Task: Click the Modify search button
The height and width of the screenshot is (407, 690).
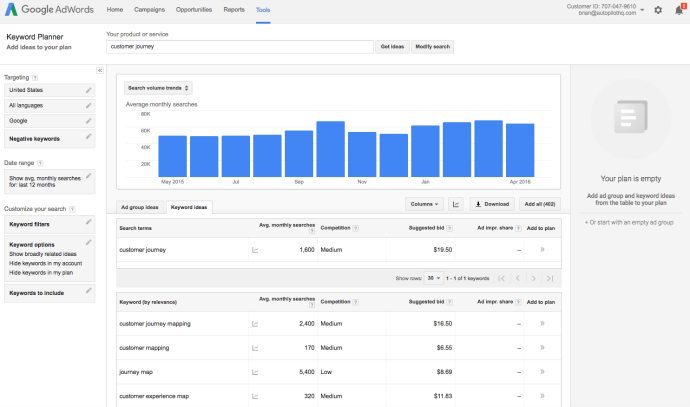Action: point(433,47)
